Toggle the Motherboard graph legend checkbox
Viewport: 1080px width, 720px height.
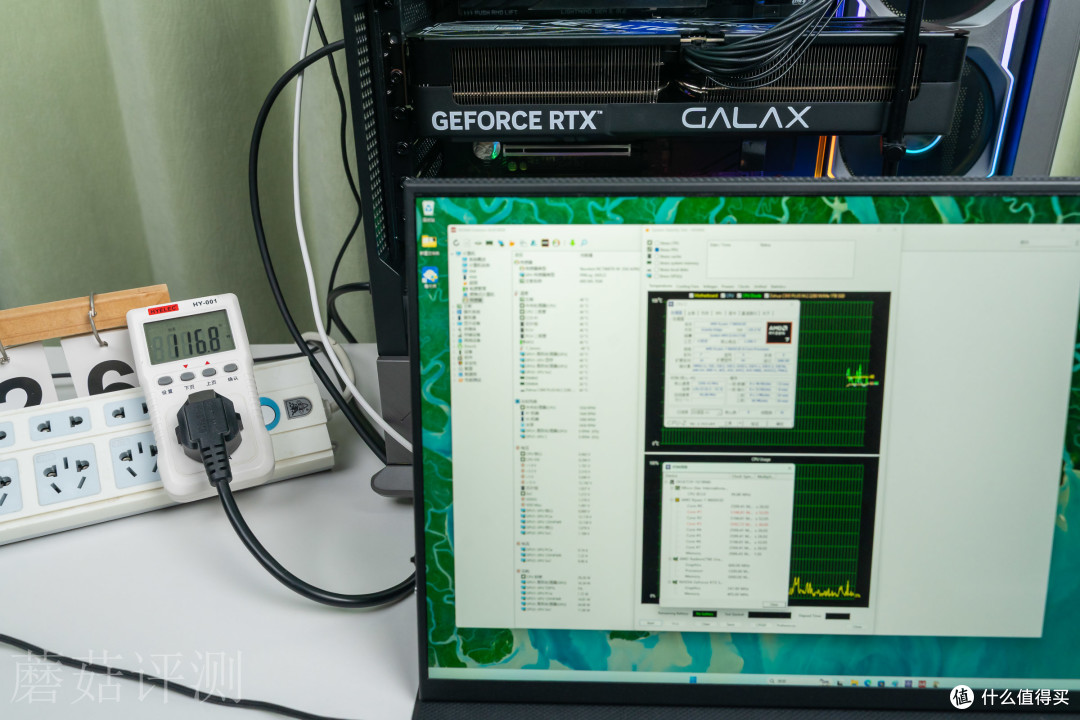pyautogui.click(x=691, y=296)
